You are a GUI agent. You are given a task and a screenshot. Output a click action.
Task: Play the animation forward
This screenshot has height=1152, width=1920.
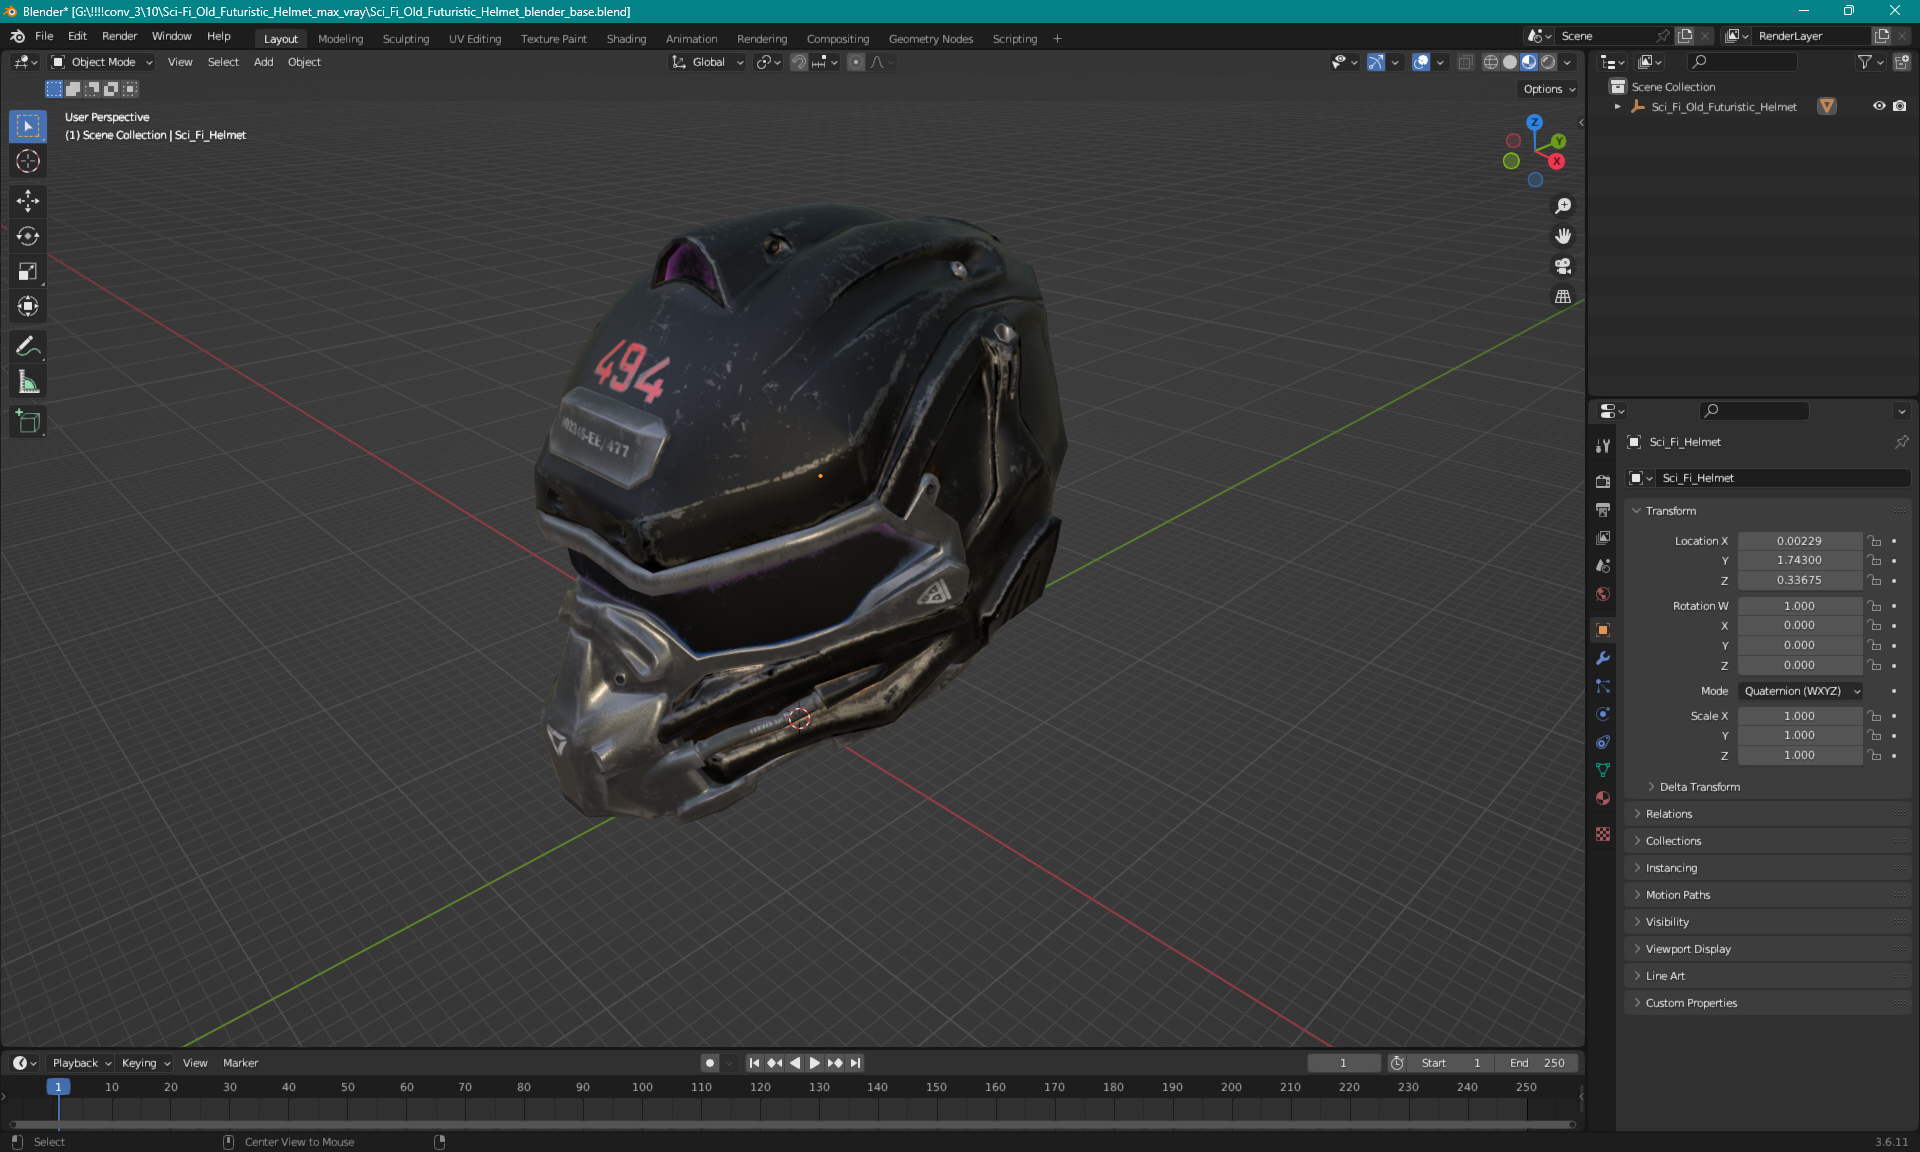(x=815, y=1063)
